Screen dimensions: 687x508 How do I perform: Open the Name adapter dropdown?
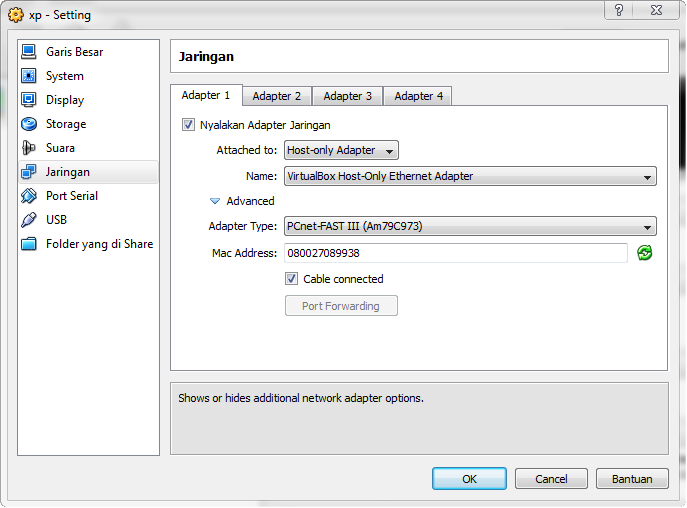coord(470,177)
